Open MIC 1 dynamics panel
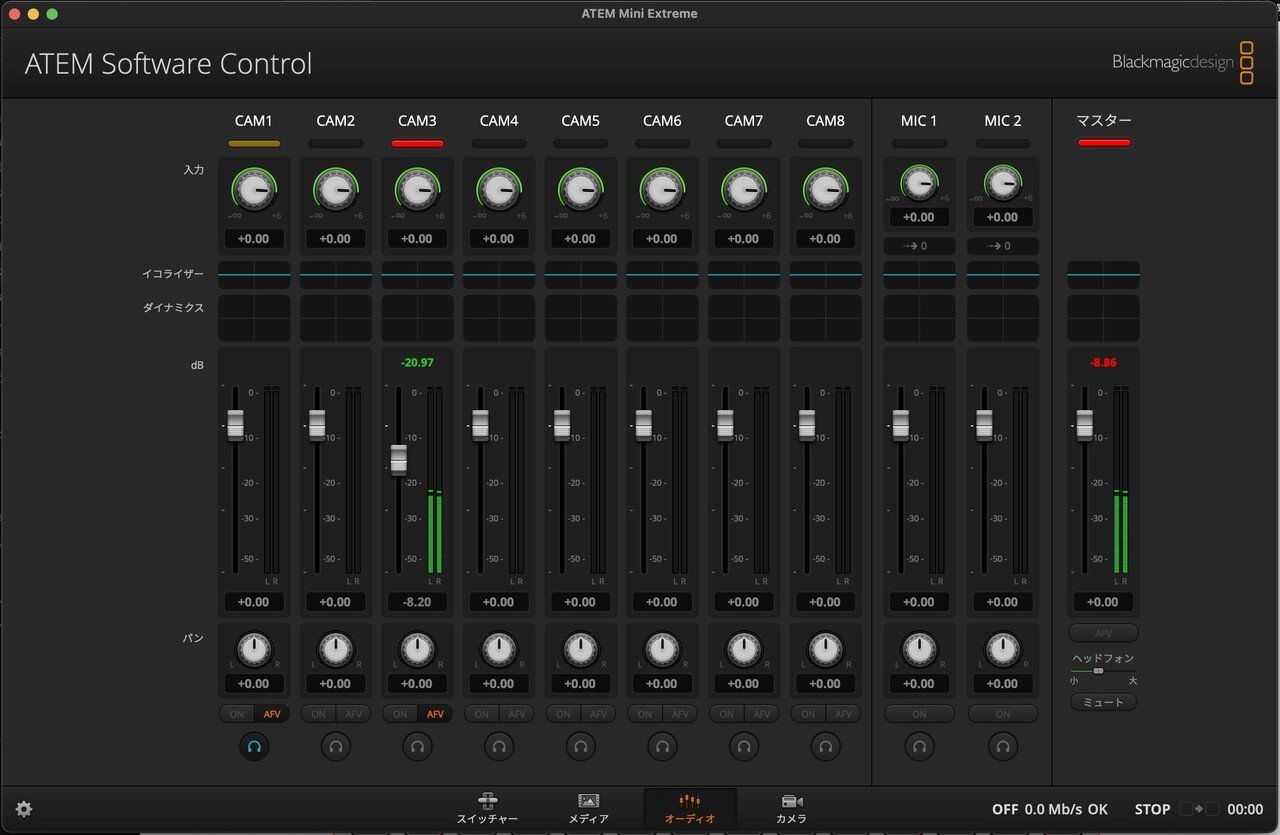 tap(919, 318)
